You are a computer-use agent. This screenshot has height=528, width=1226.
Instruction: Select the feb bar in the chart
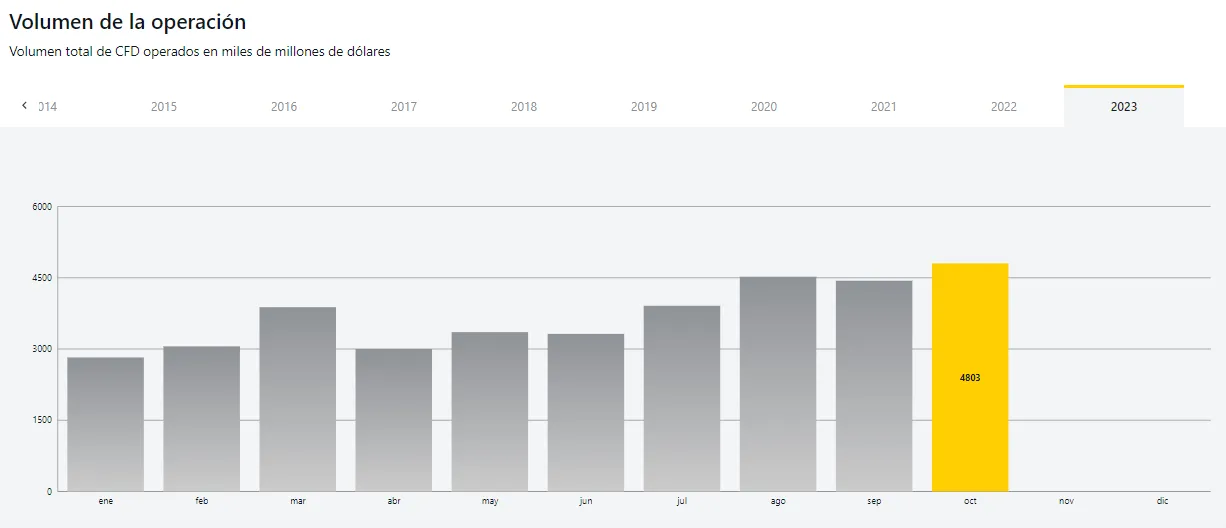coord(202,419)
